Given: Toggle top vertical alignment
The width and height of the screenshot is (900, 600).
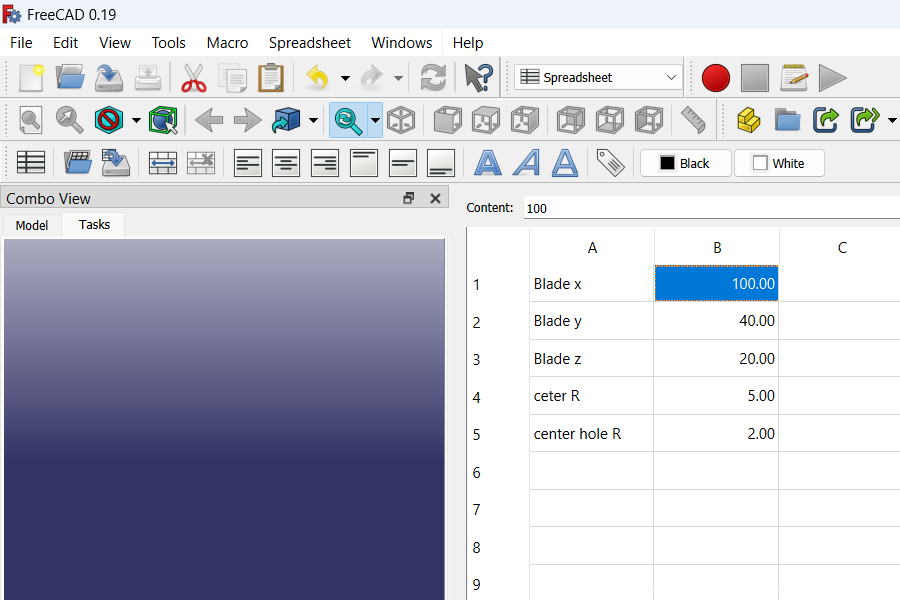Looking at the screenshot, I should [362, 161].
